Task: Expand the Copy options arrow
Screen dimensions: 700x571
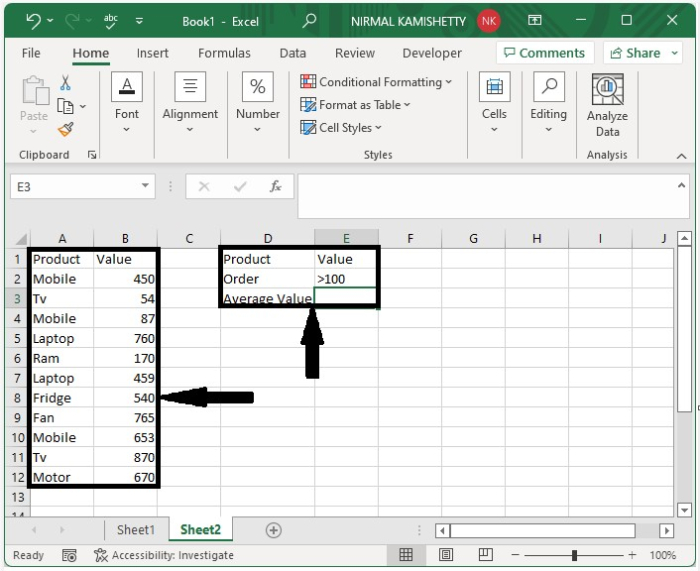Action: (83, 106)
